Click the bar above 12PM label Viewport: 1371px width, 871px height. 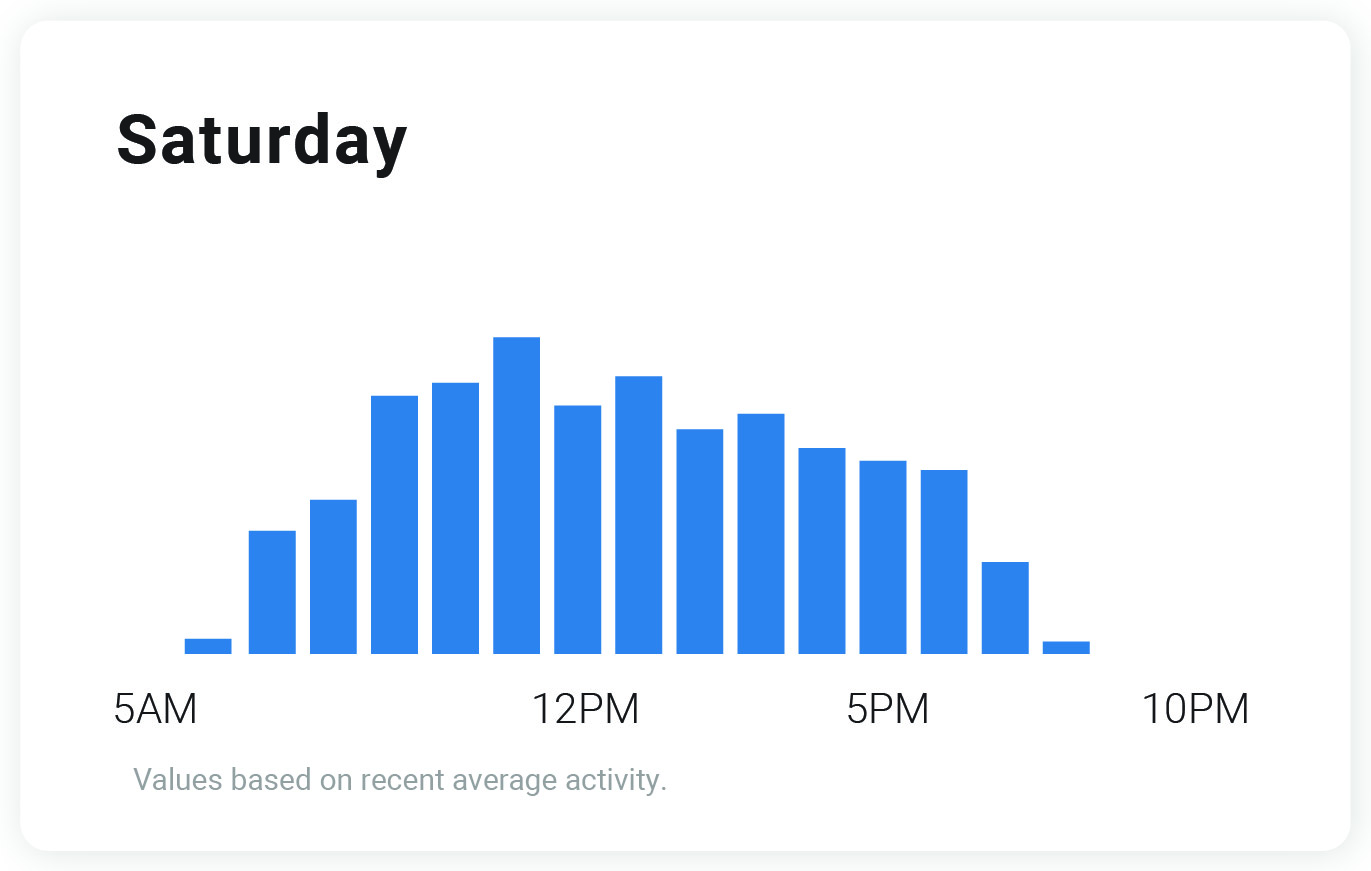click(x=578, y=530)
